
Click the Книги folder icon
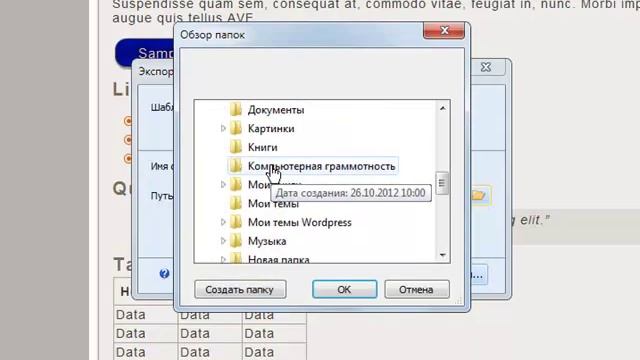(236, 147)
